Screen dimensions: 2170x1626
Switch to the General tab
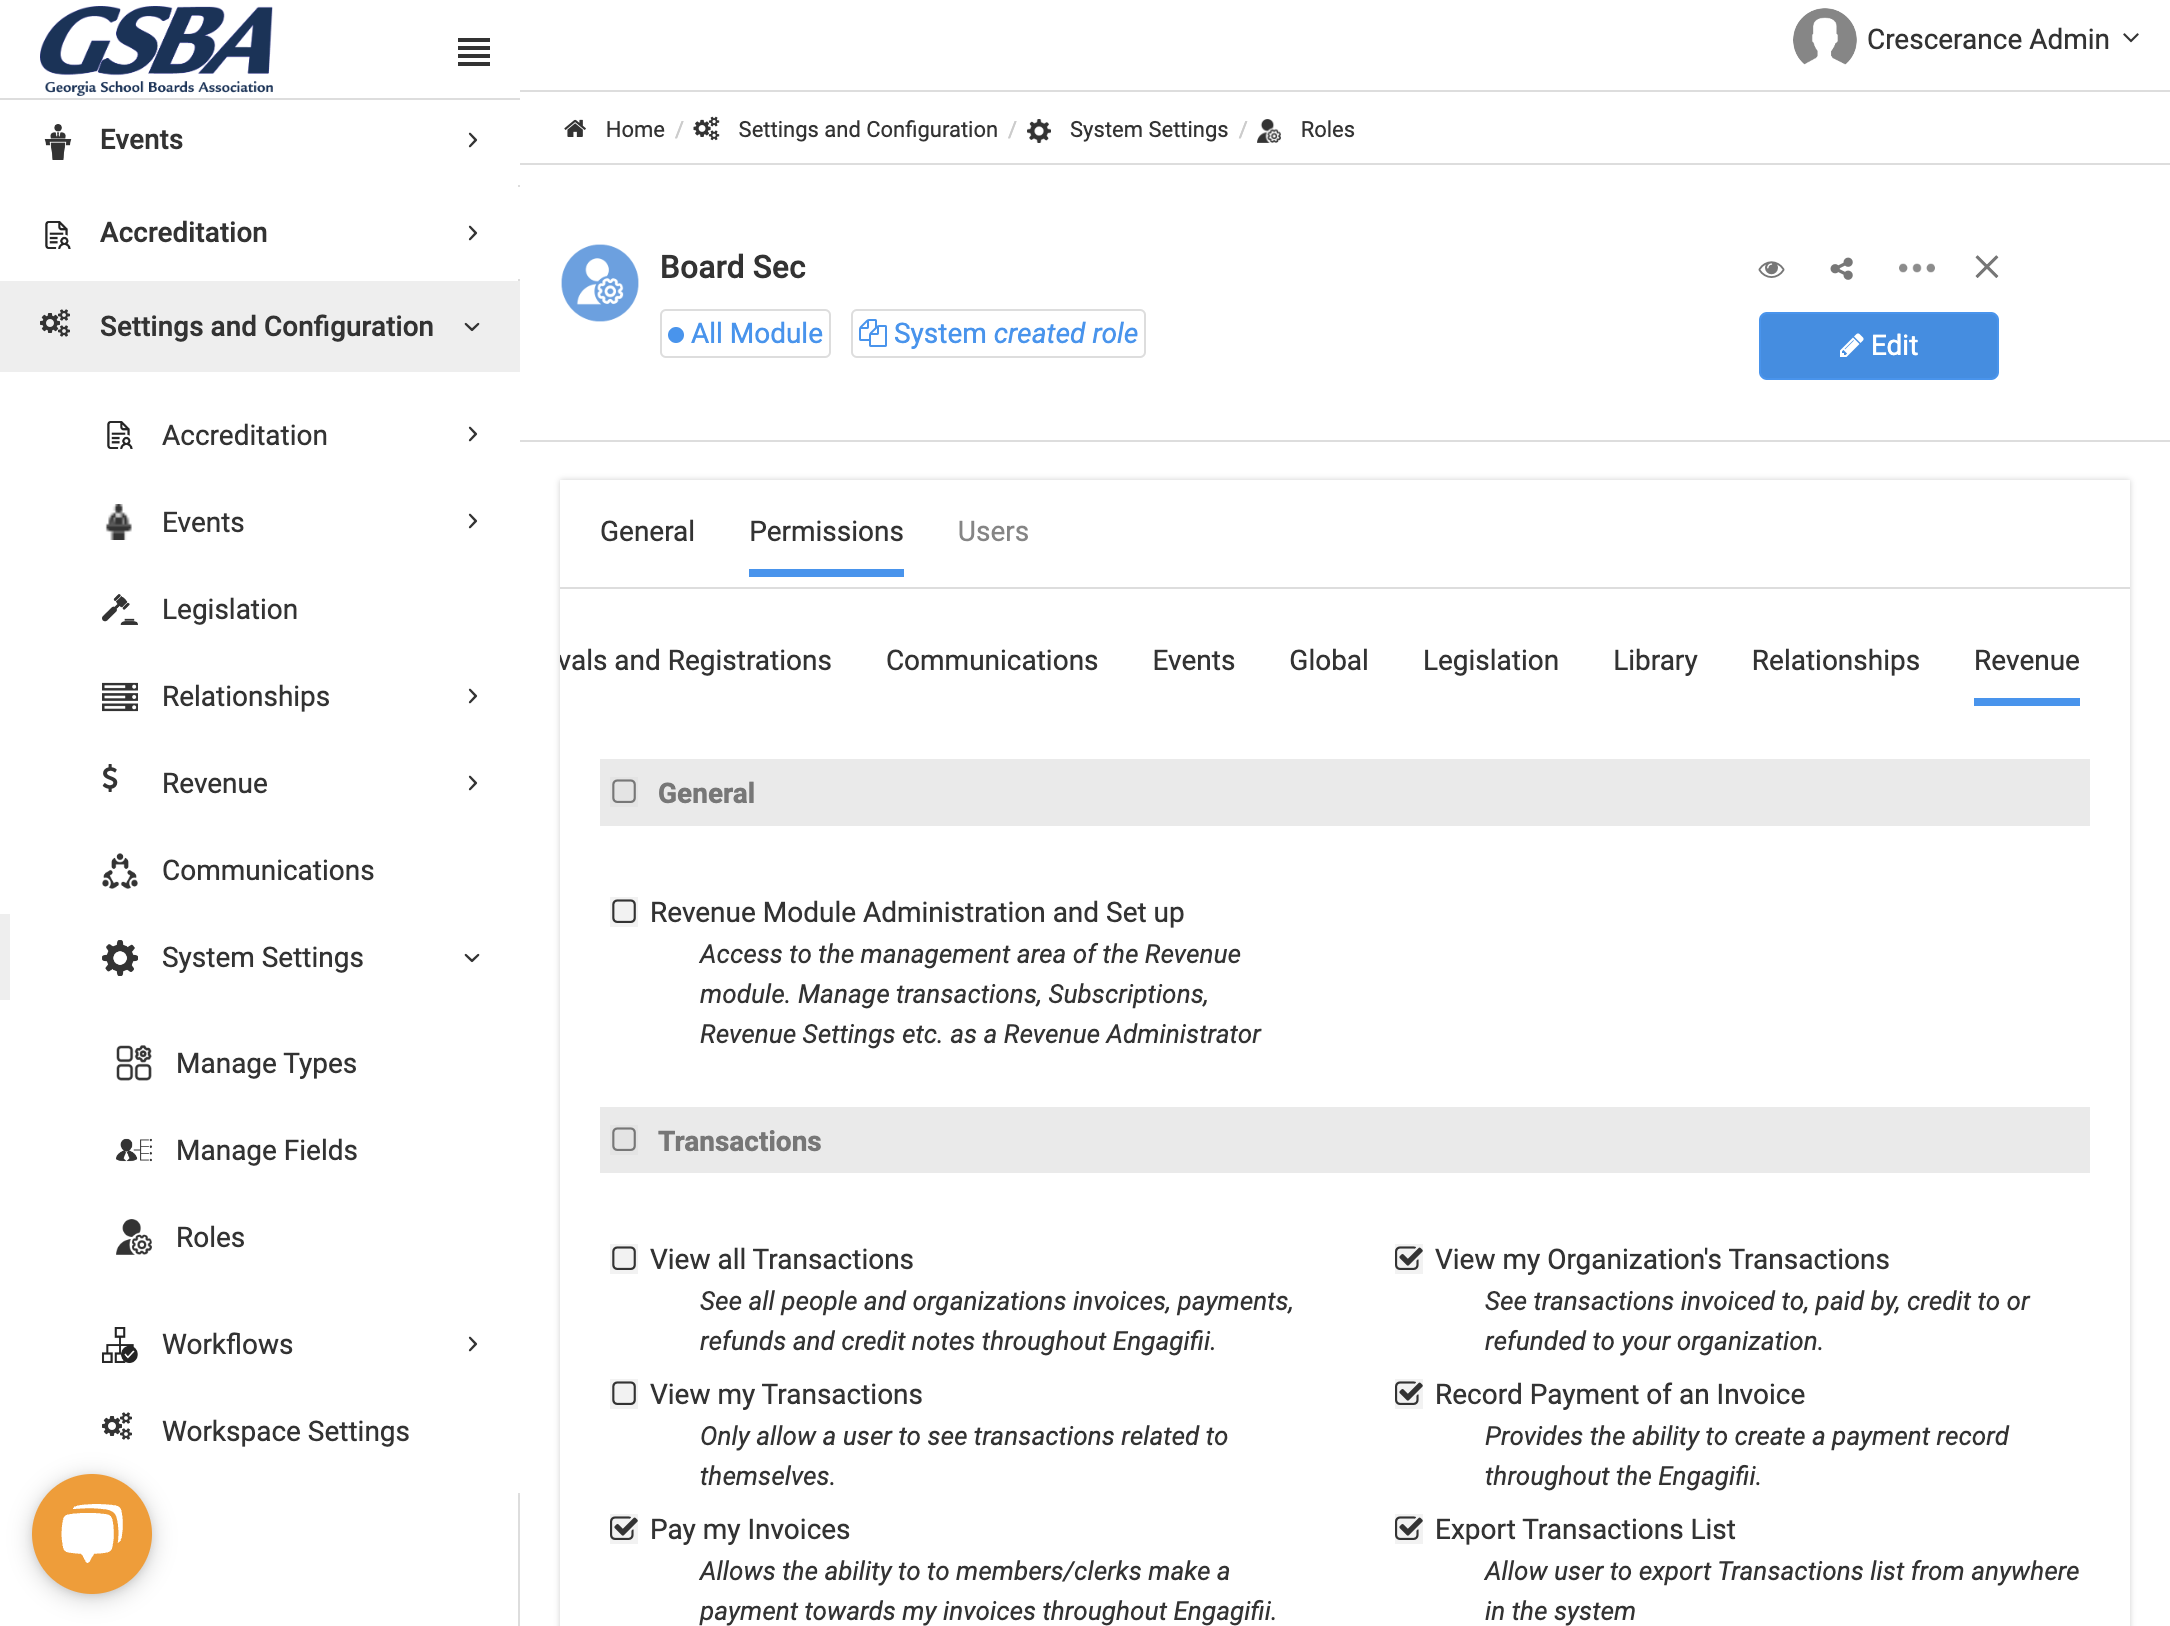click(647, 531)
